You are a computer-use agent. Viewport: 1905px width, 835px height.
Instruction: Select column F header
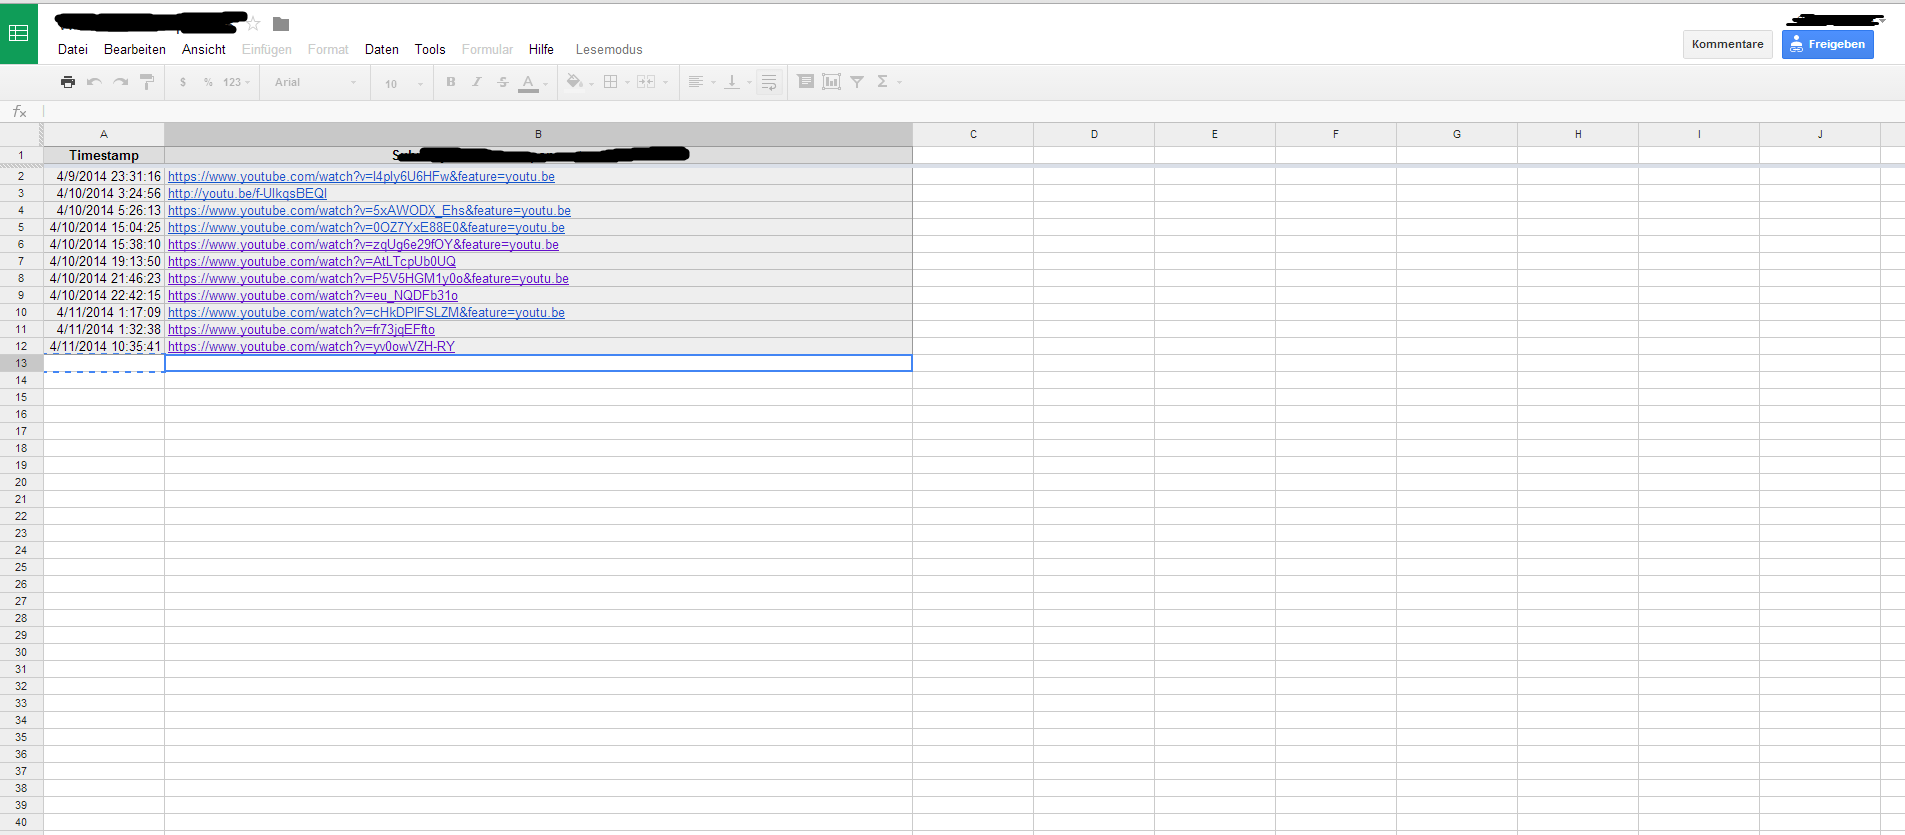[1336, 134]
